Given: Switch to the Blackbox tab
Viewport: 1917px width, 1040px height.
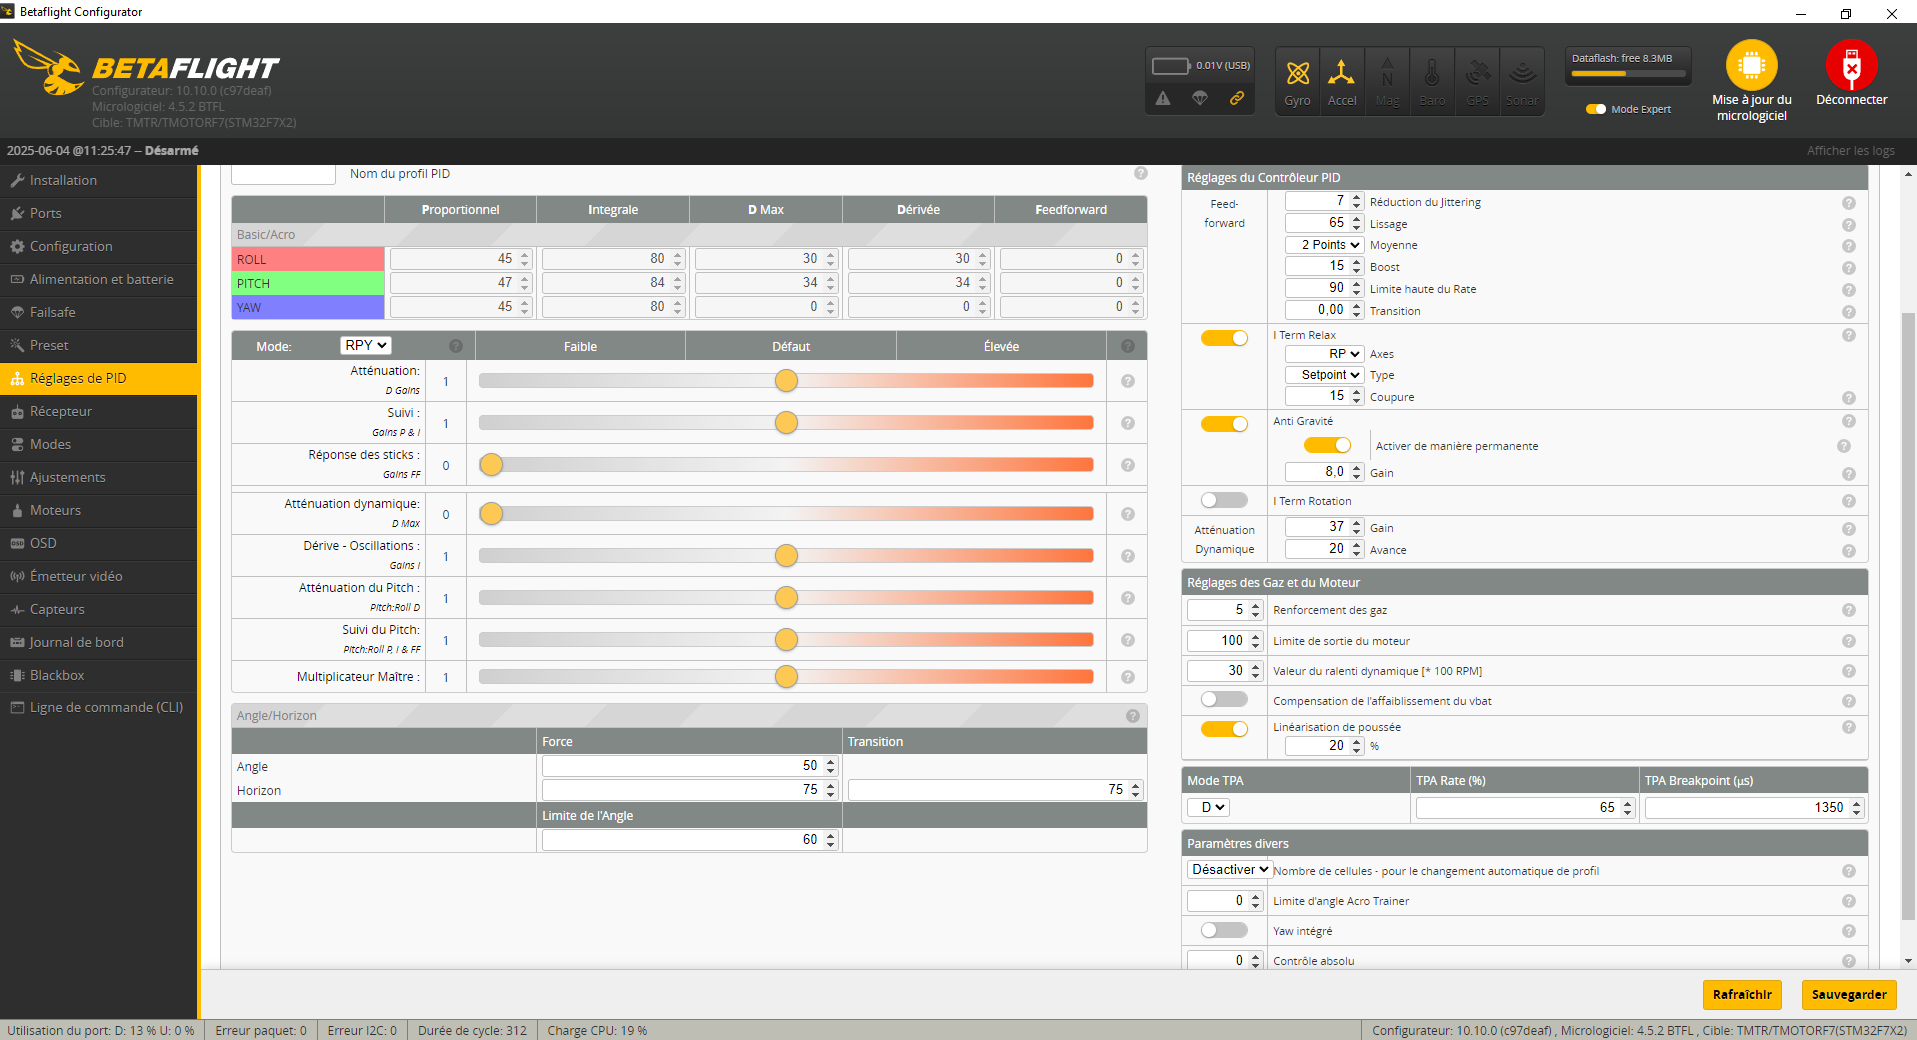Looking at the screenshot, I should click(x=57, y=675).
